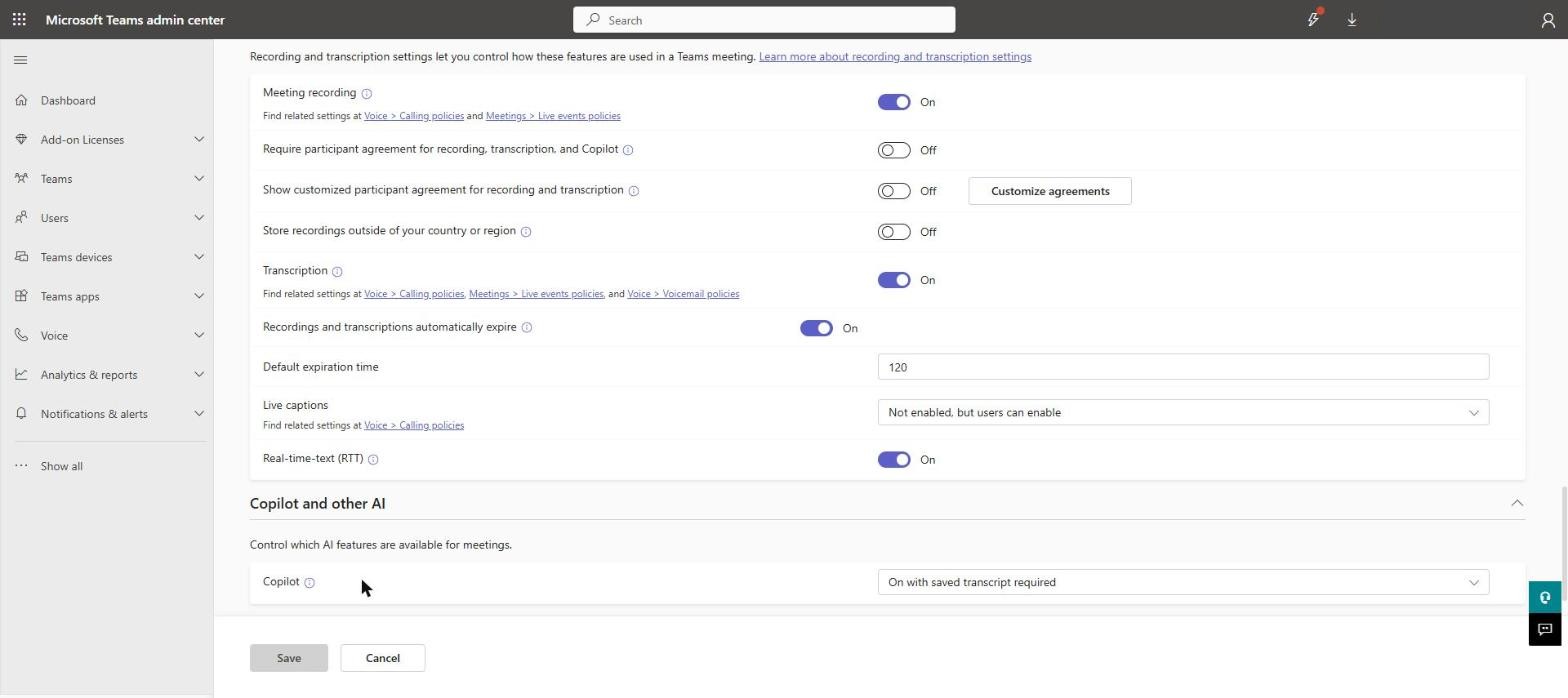Image resolution: width=1568 pixels, height=698 pixels.
Task: Click info icon beside Recordings automatically expire
Action: pyautogui.click(x=527, y=328)
